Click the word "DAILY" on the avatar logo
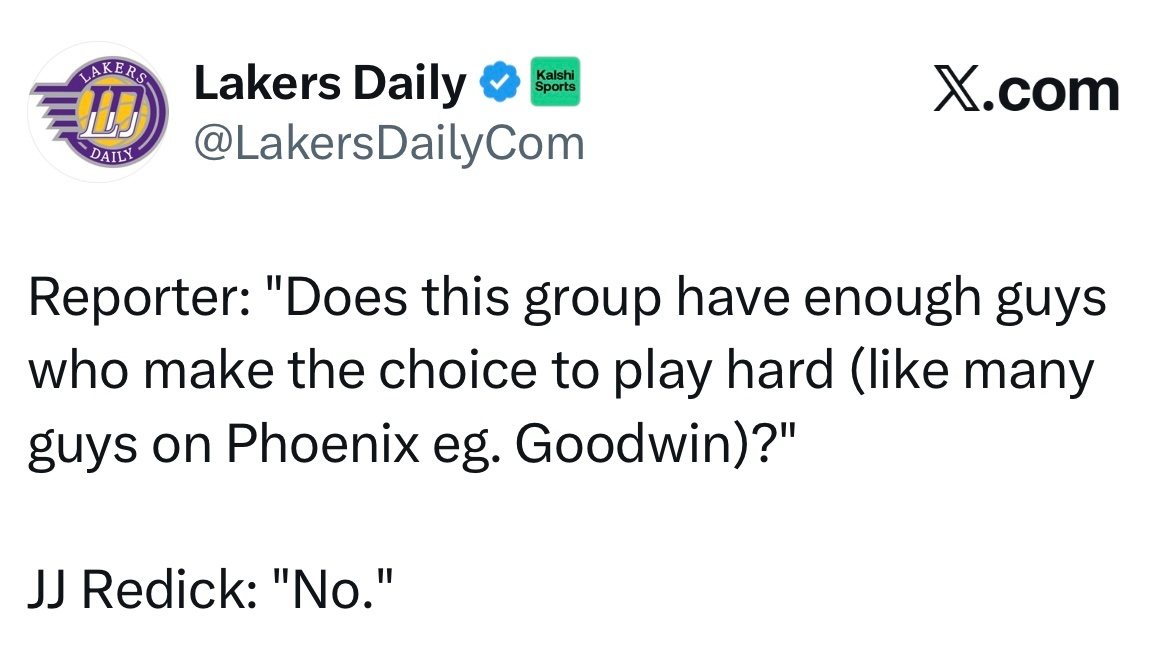Viewport: 1170px width, 670px height. click(112, 157)
